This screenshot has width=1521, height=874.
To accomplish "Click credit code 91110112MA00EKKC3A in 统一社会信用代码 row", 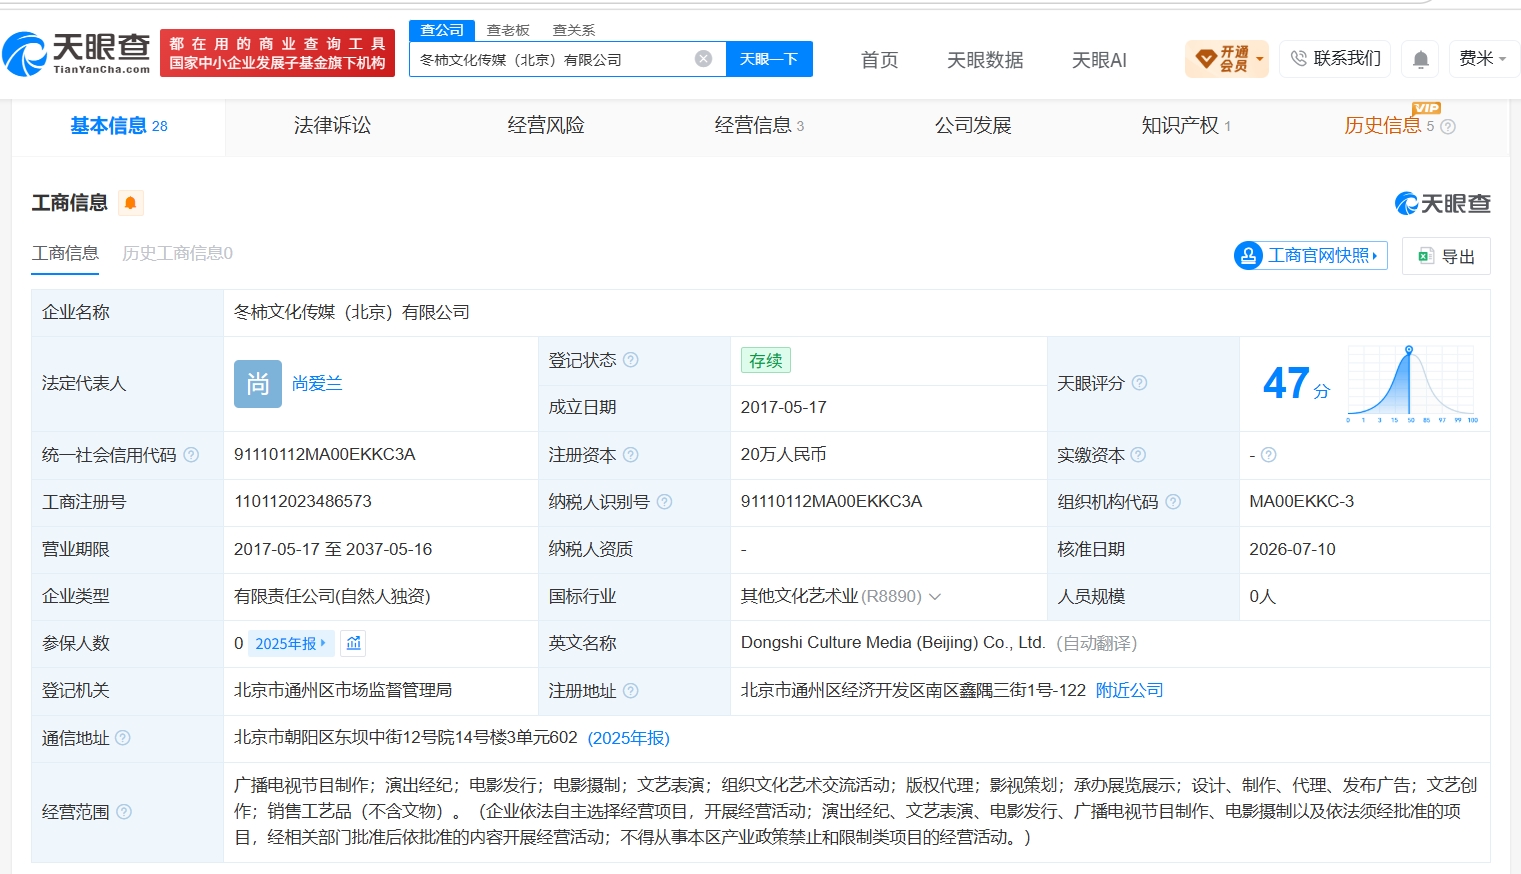I will click(x=325, y=455).
